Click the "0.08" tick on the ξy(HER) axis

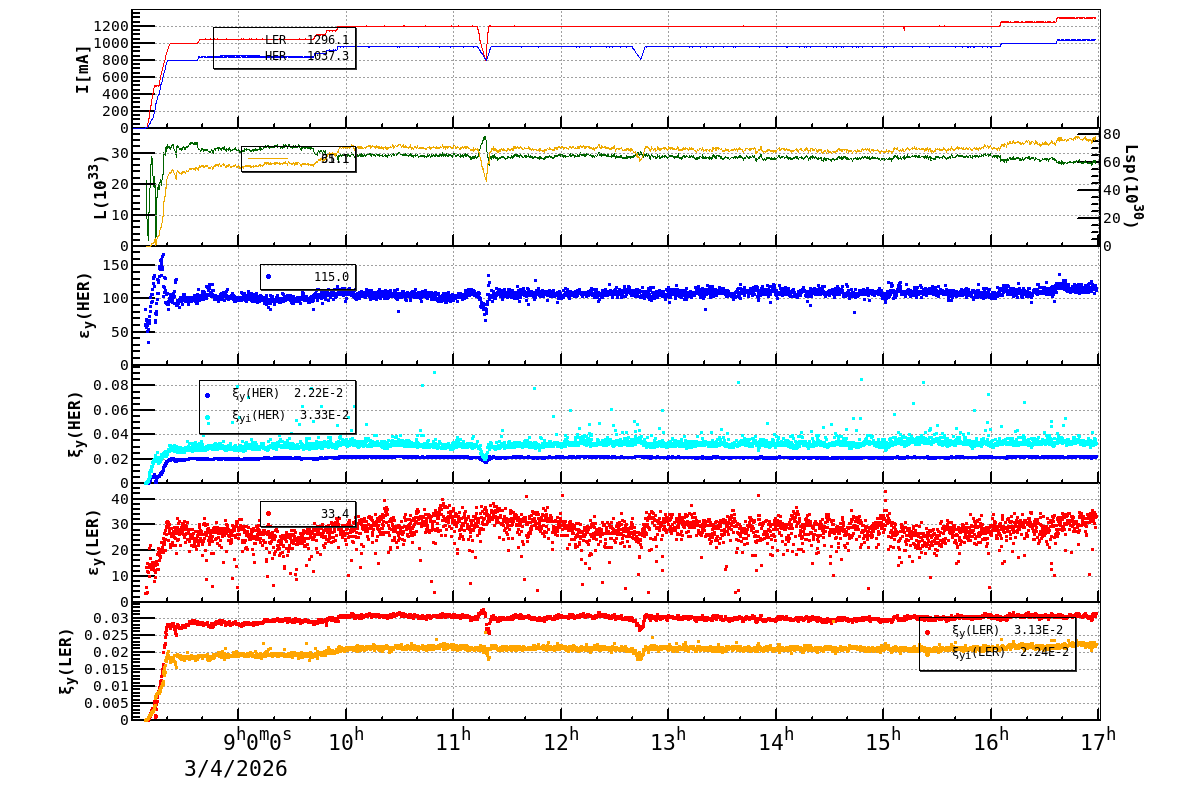[x=113, y=385]
